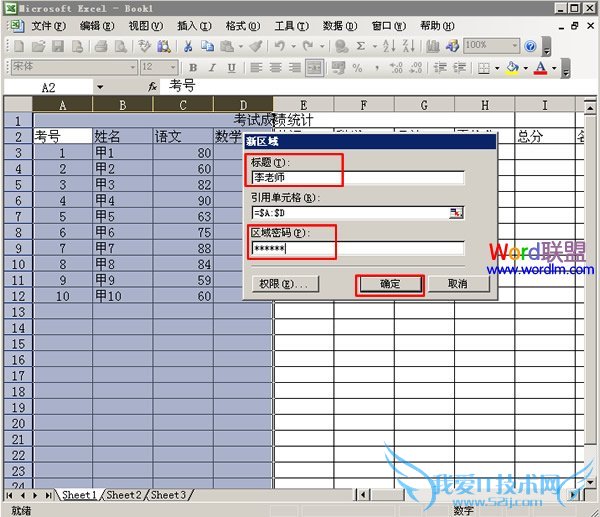Expand the Borders dropdown arrow
Image resolution: width=600 pixels, height=517 pixels.
pos(497,68)
